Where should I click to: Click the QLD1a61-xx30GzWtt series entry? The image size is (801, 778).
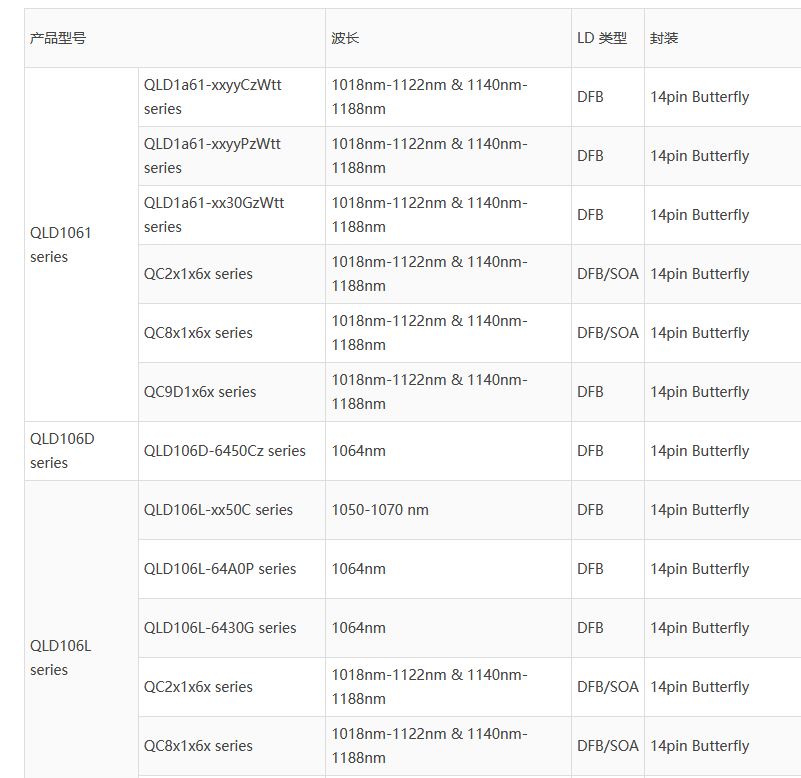click(x=214, y=215)
